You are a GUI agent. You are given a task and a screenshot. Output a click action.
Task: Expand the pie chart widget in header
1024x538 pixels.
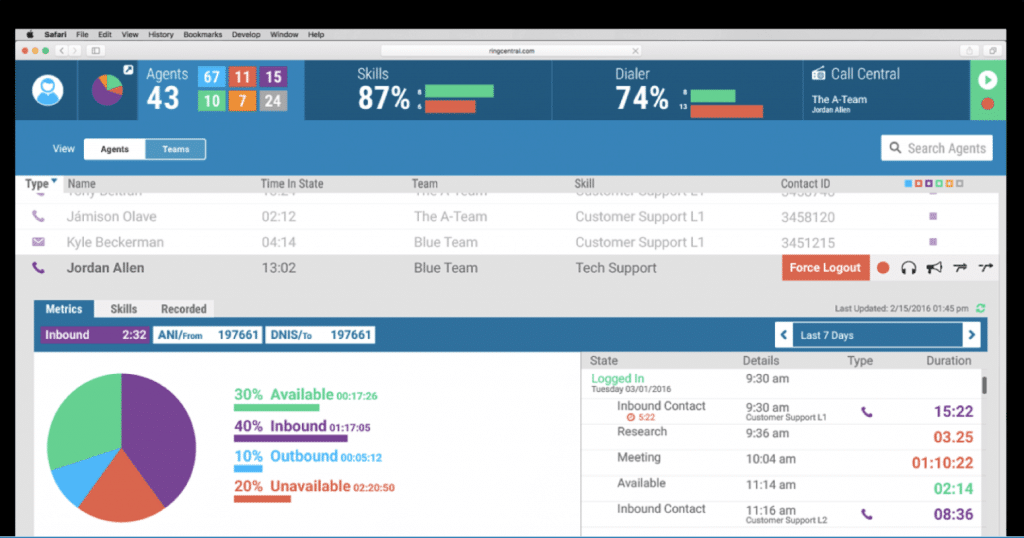coord(128,69)
